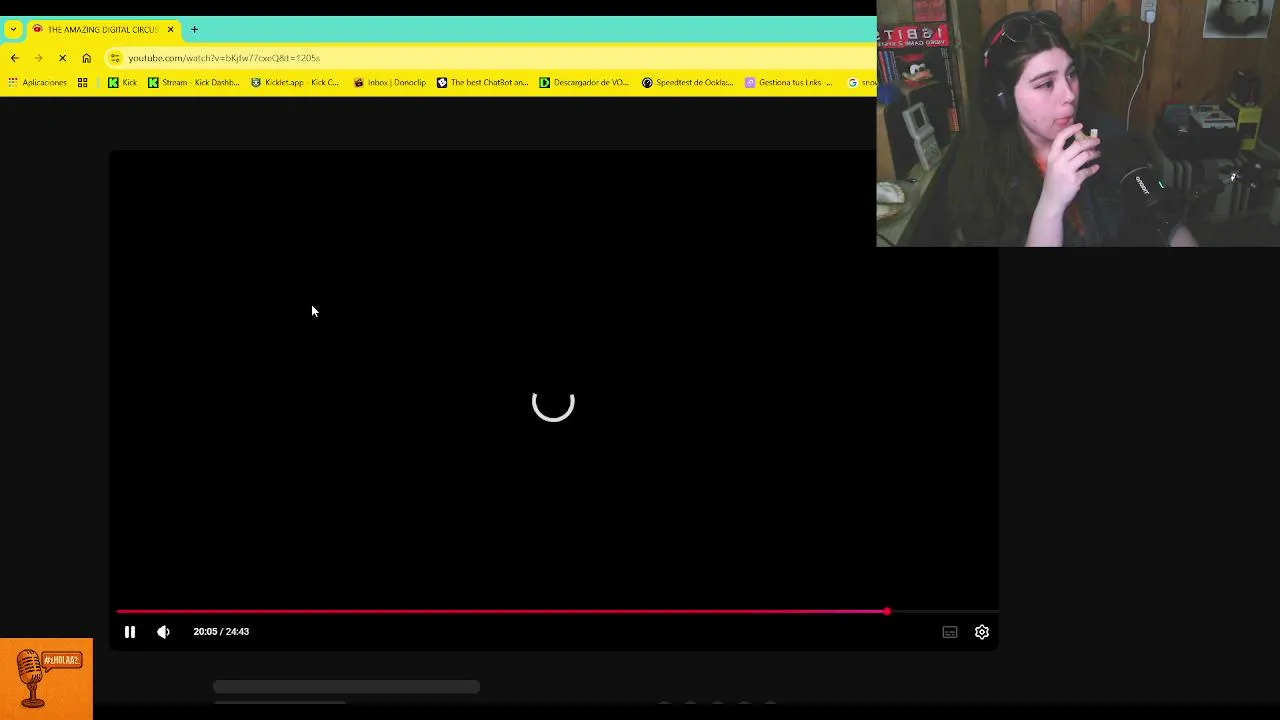Open the video settings gear

coord(982,632)
